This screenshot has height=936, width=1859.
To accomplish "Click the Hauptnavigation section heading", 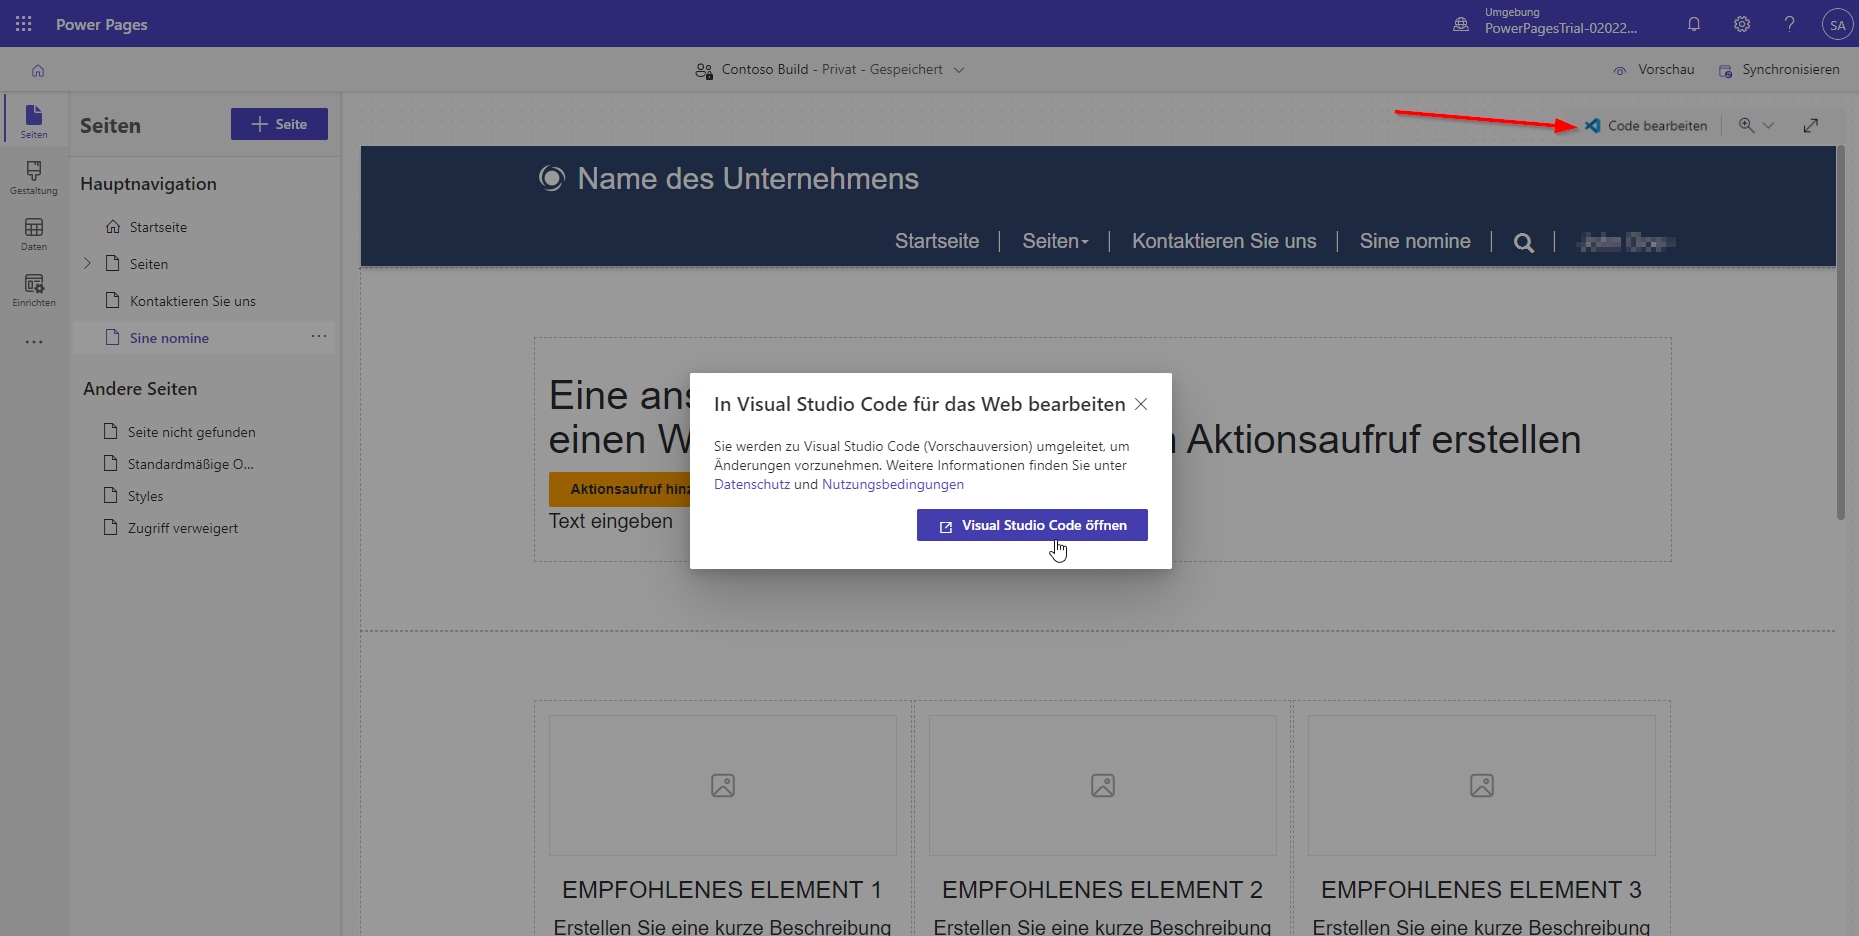I will (x=148, y=184).
